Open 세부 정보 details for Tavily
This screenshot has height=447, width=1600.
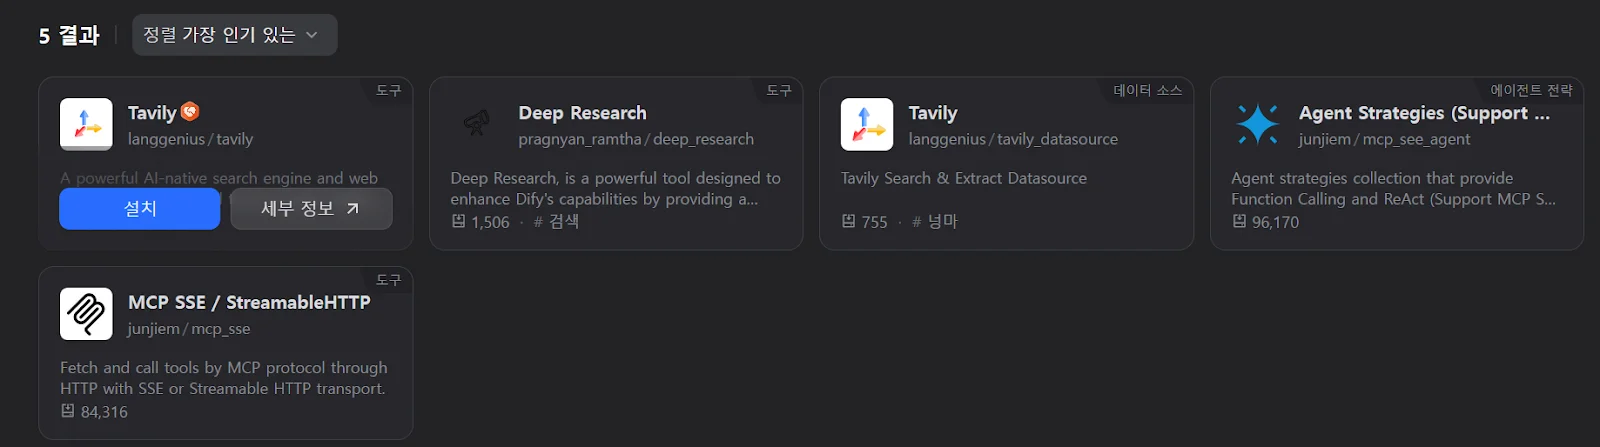point(311,209)
